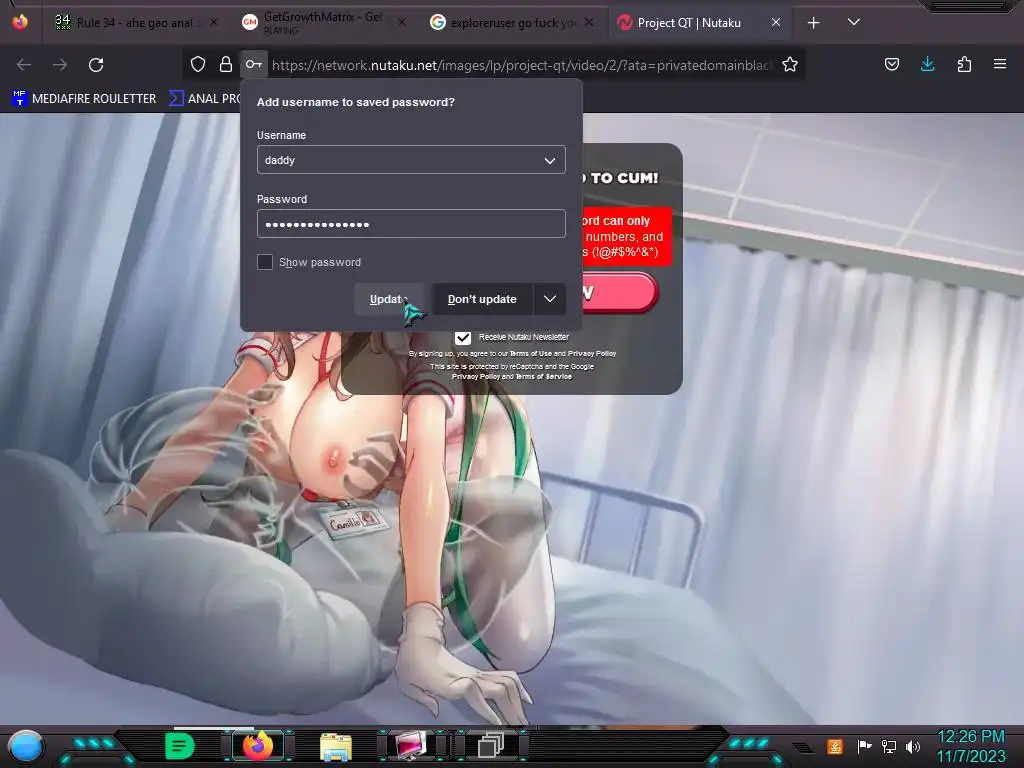Open the Extensions menu
Screen dimensions: 1024x768
(964, 64)
